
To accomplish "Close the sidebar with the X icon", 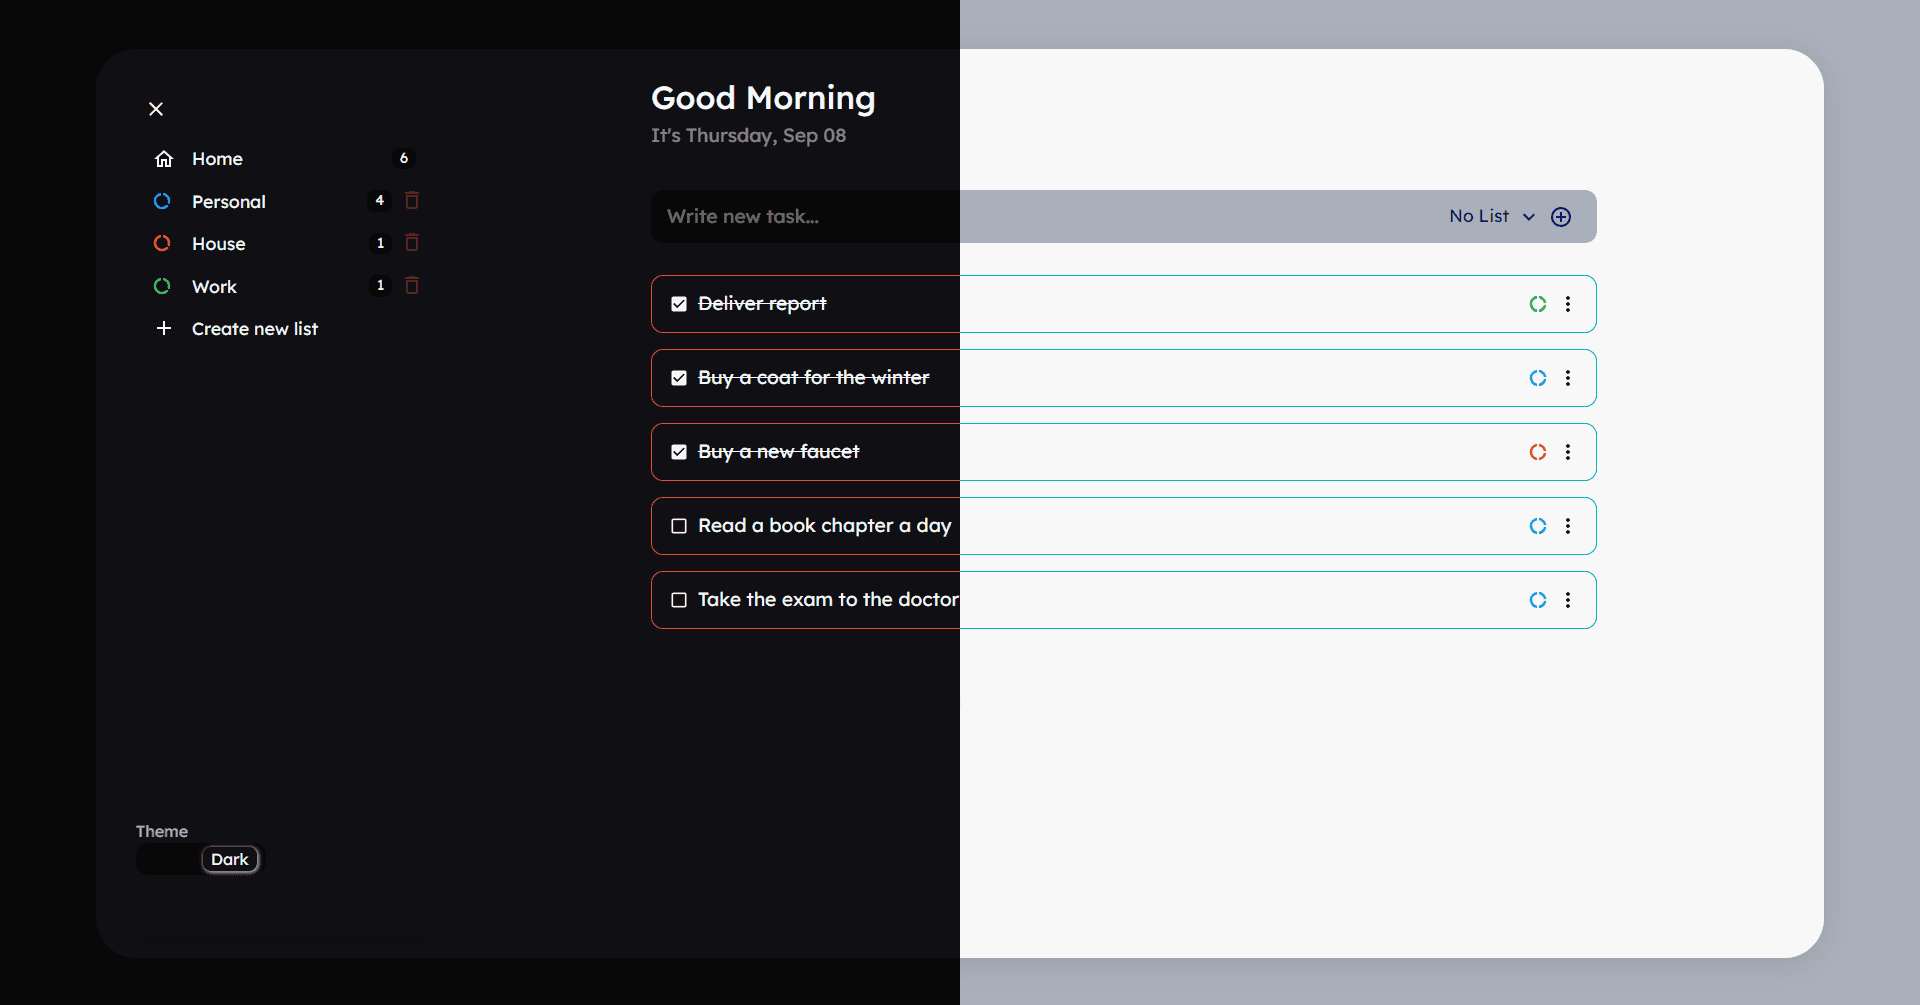I will (156, 109).
